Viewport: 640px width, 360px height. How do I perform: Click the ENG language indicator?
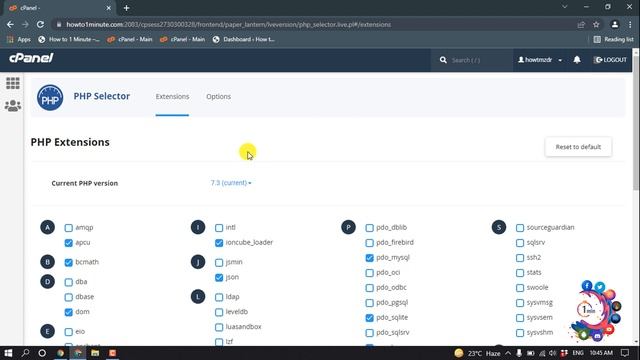tap(578, 353)
